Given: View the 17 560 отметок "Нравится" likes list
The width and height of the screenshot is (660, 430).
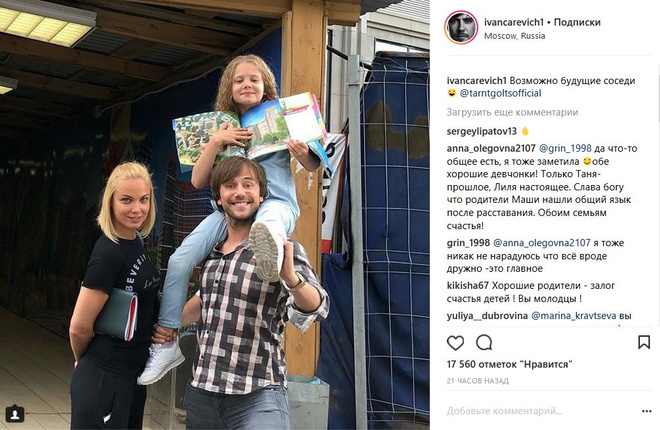Looking at the screenshot, I should coord(509,364).
